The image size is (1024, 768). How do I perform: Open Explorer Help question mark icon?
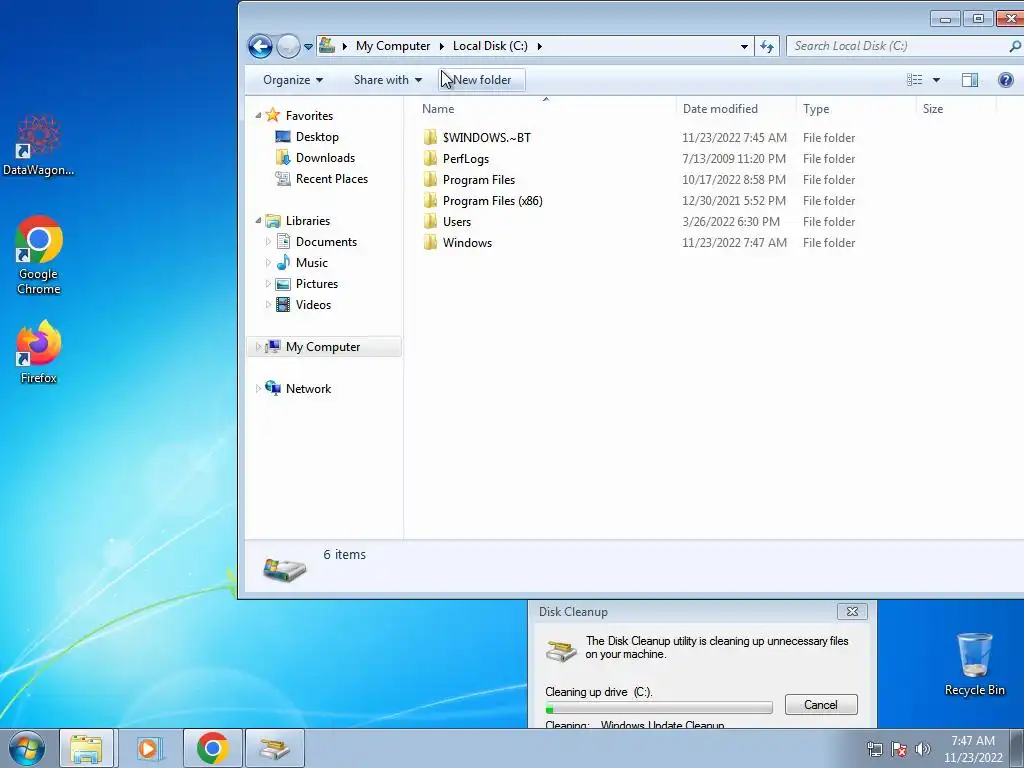(1006, 80)
